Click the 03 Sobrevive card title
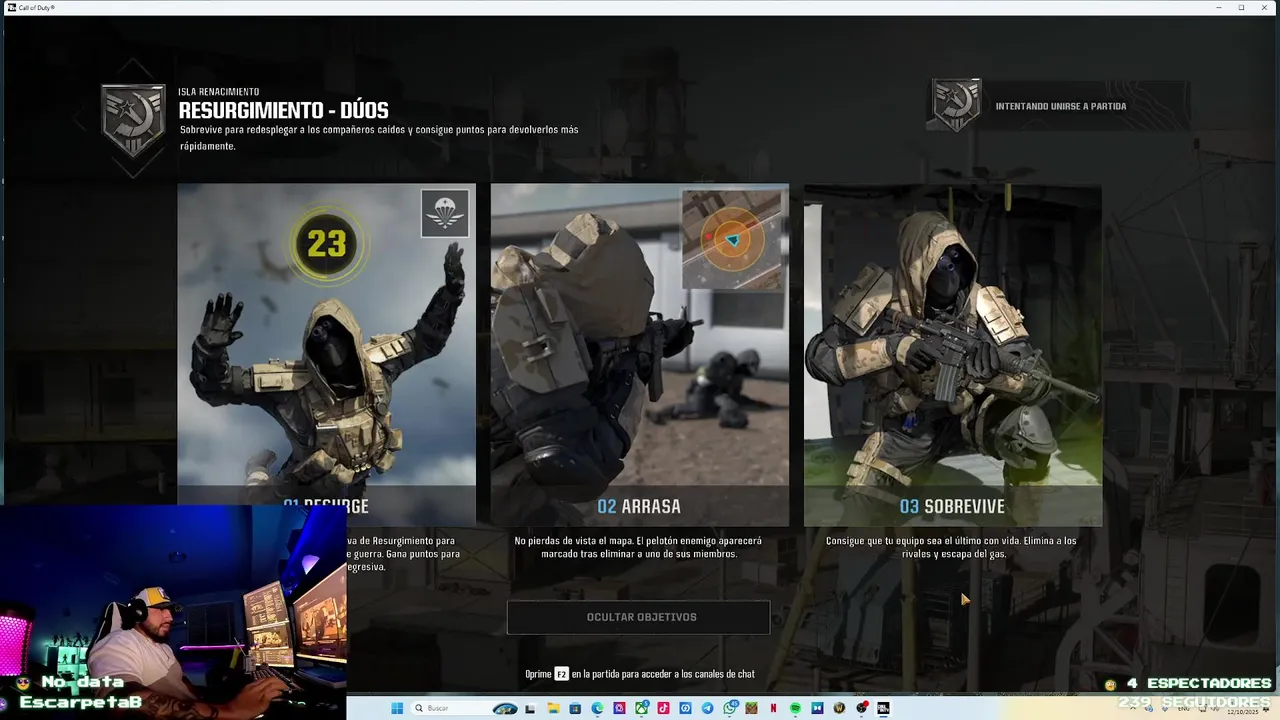This screenshot has height=720, width=1280. point(952,507)
